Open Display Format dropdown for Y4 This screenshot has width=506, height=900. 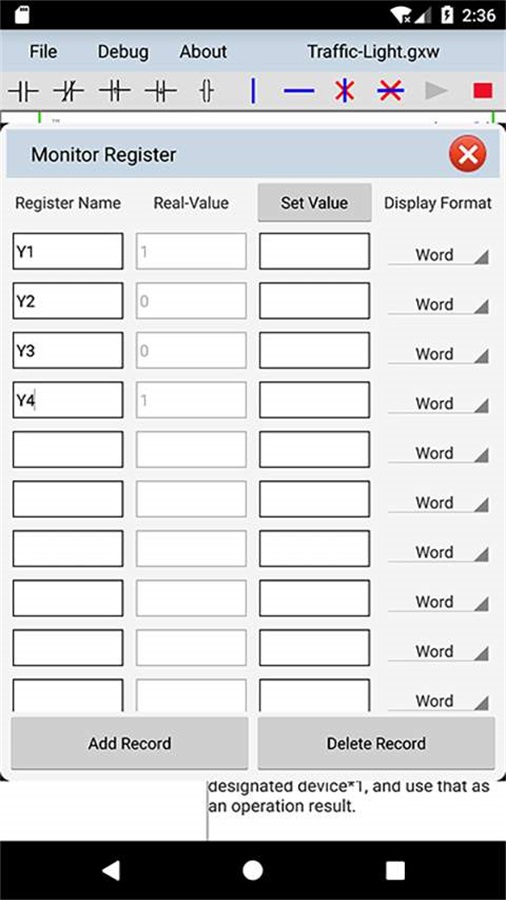[438, 404]
